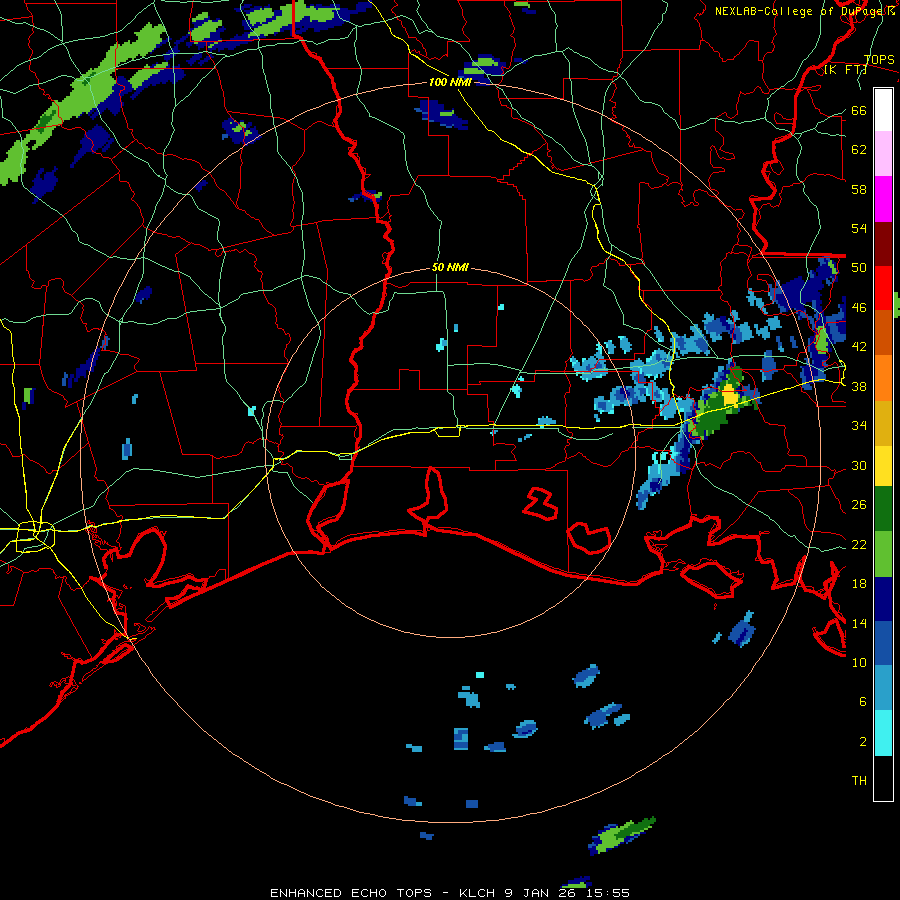Click the 66 value on the scale
The height and width of the screenshot is (900, 900).
859,111
